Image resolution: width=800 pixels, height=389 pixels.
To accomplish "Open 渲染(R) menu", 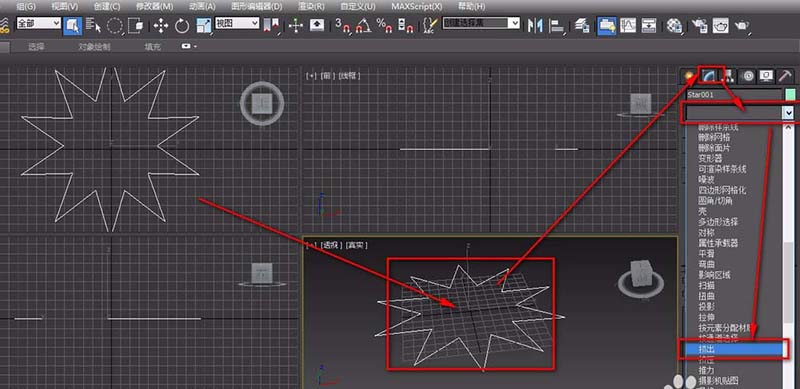I will [x=311, y=7].
